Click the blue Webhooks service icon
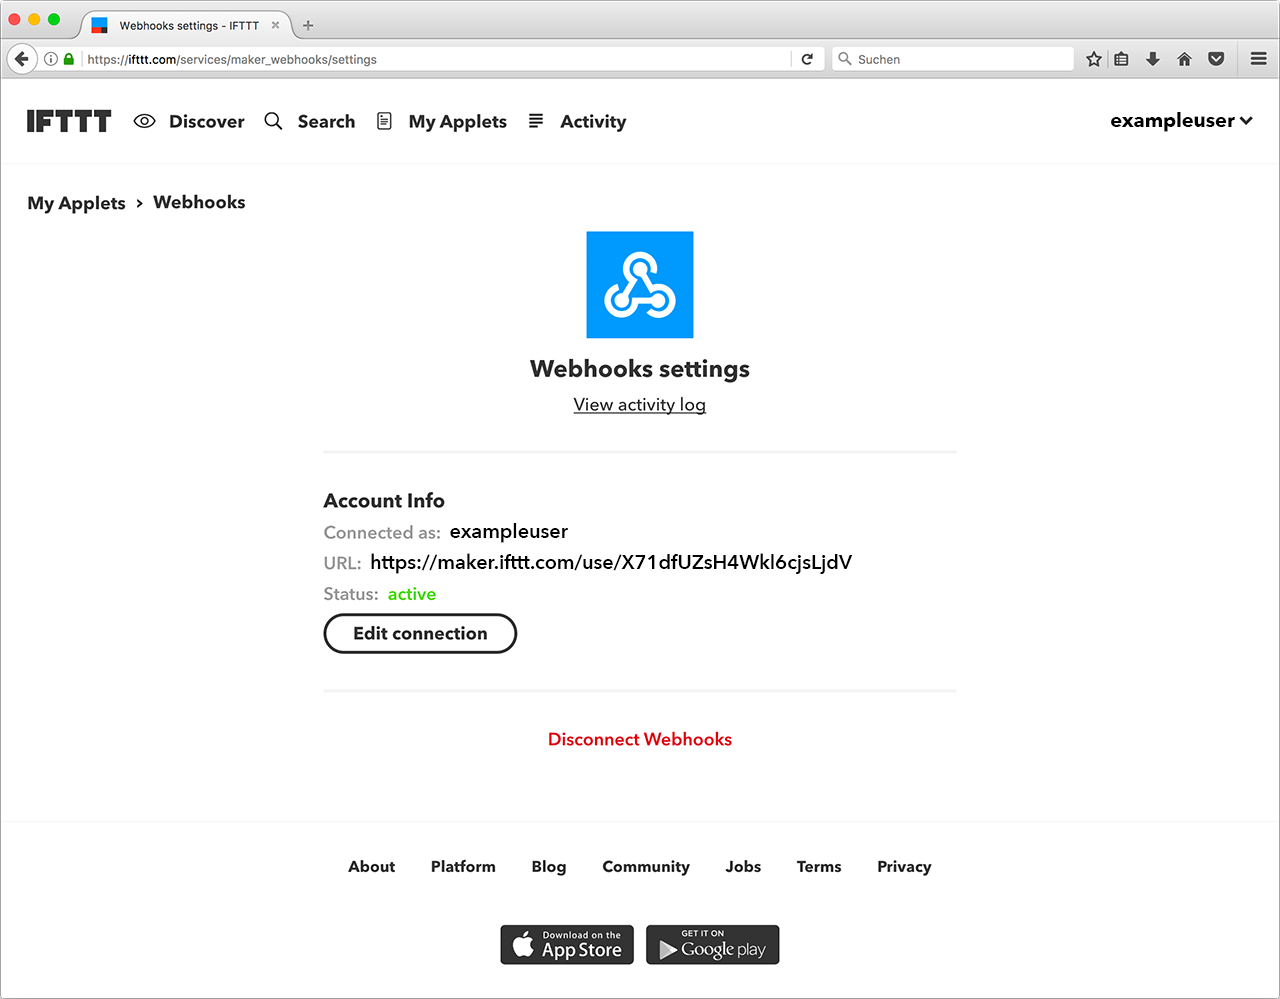1280x999 pixels. 639,284
